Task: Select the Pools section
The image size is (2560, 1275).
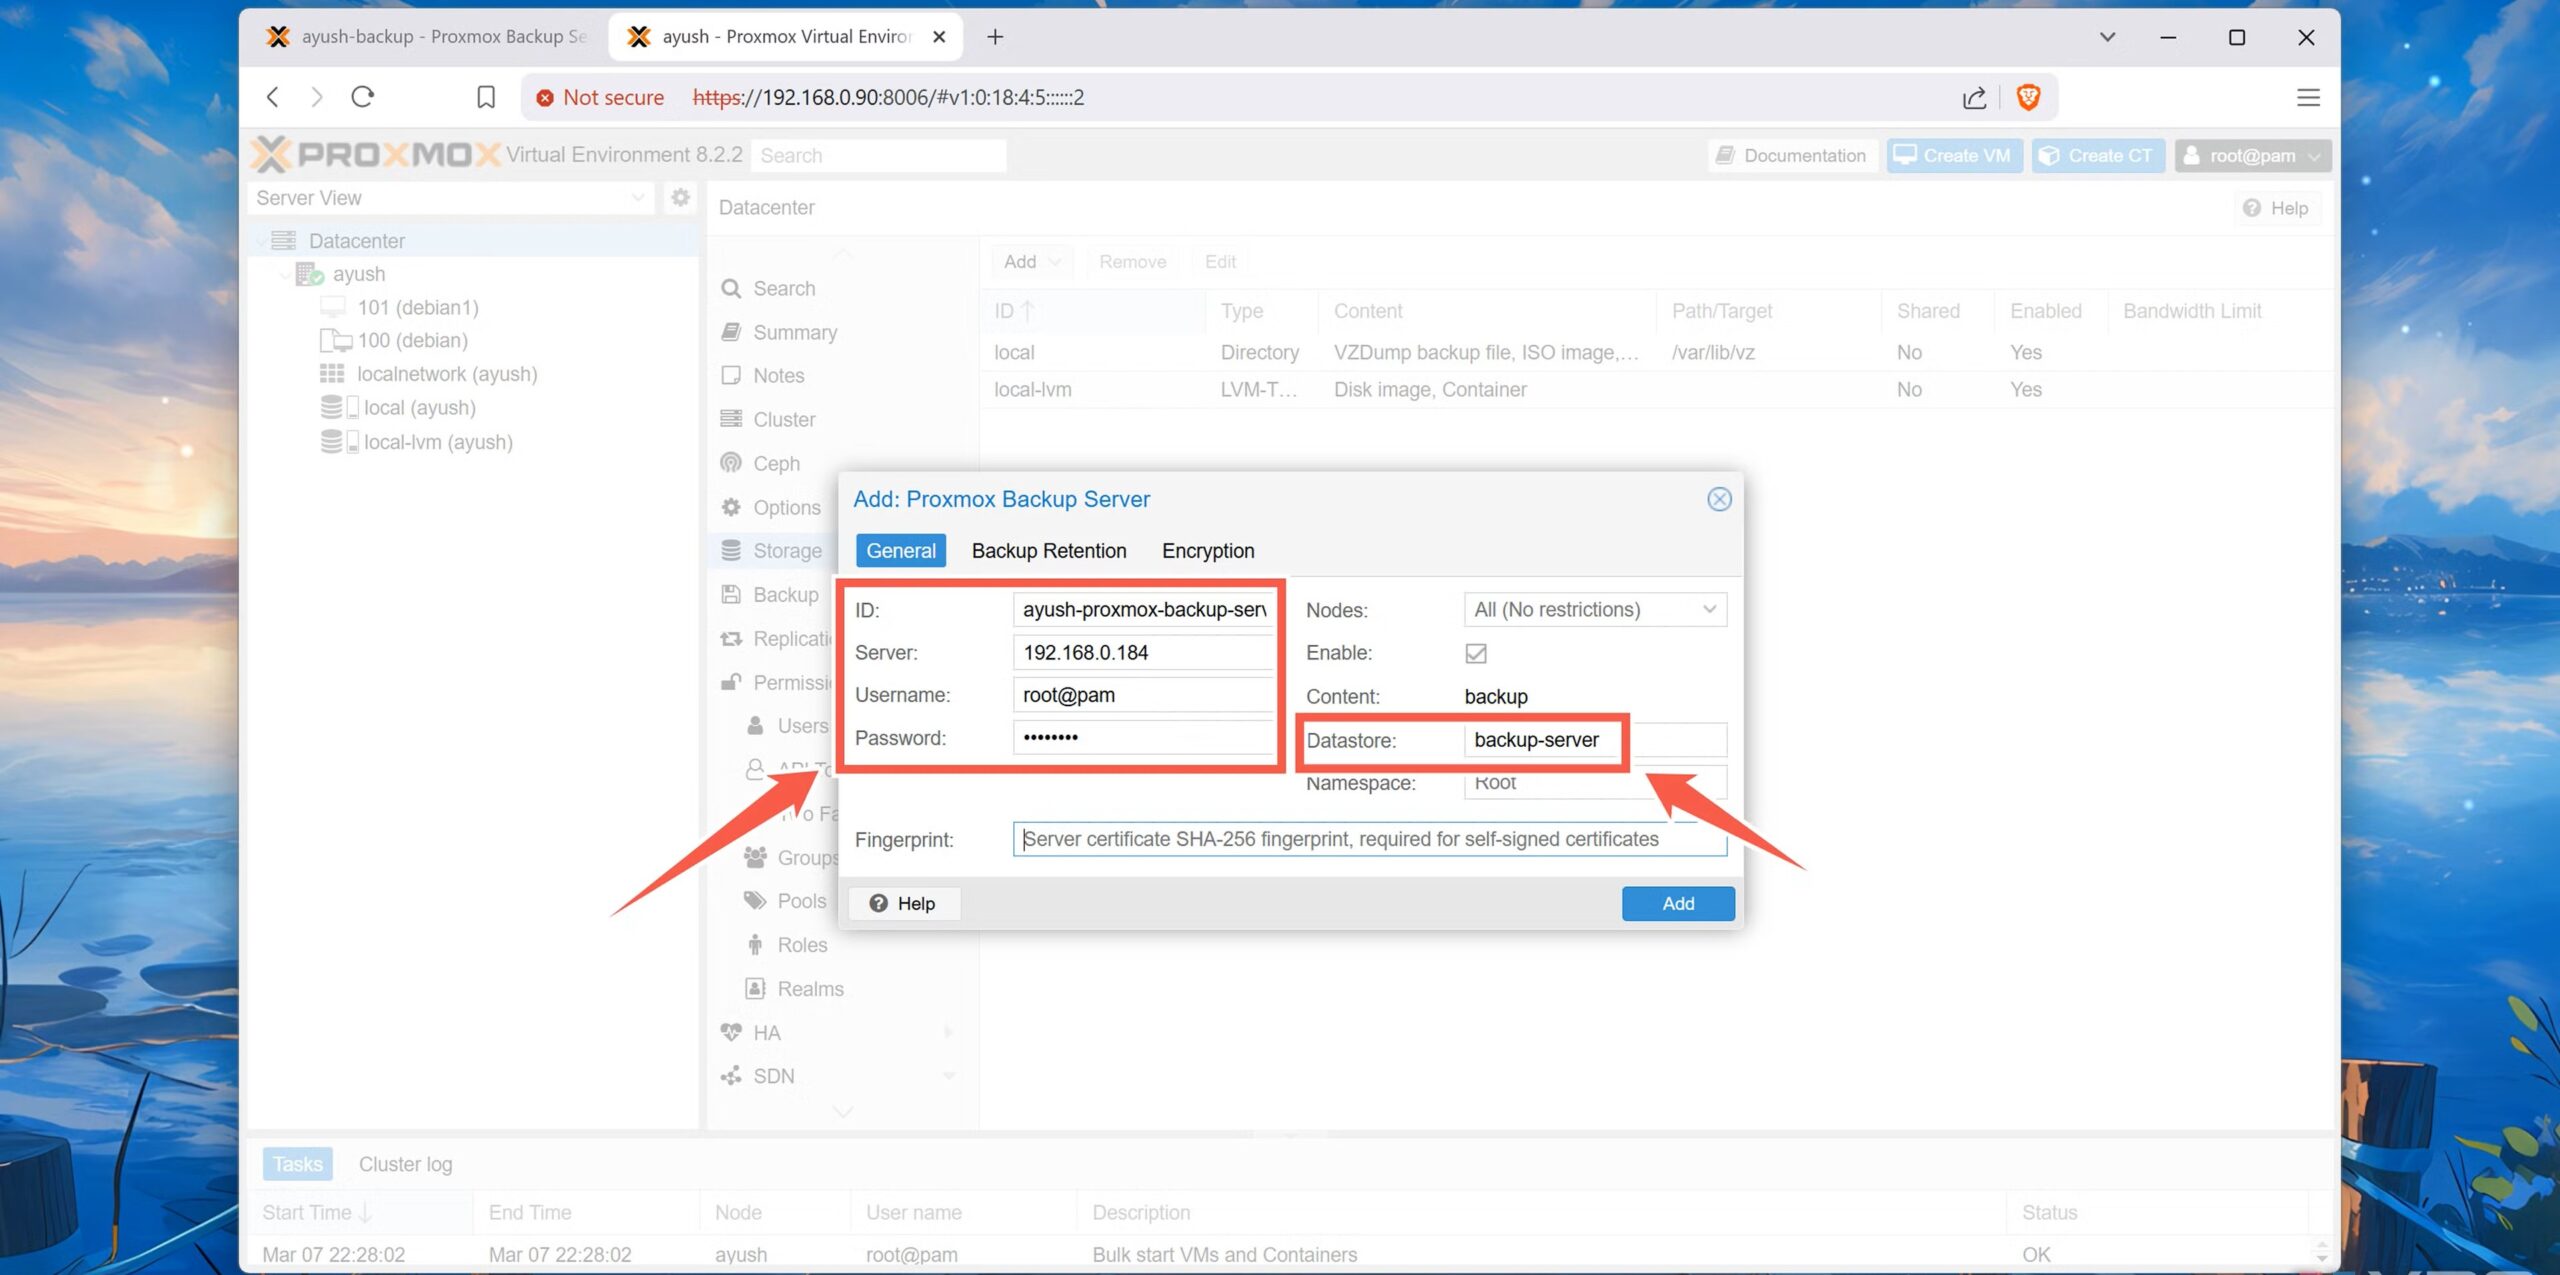Action: (801, 900)
